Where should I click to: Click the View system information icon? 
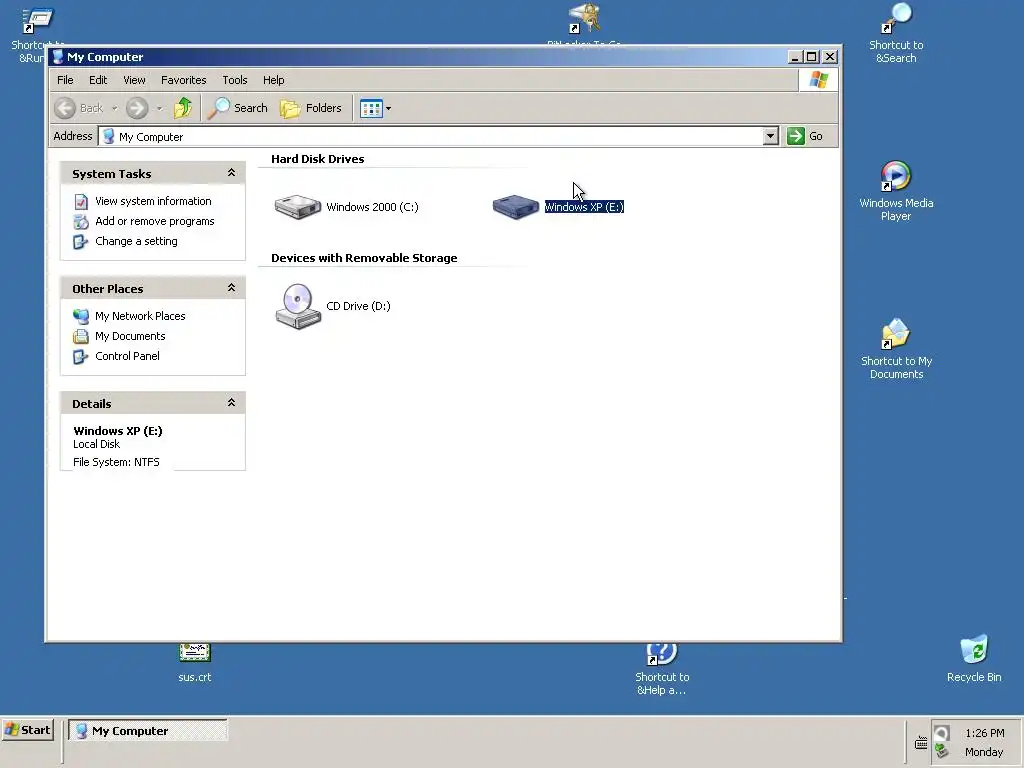point(80,202)
